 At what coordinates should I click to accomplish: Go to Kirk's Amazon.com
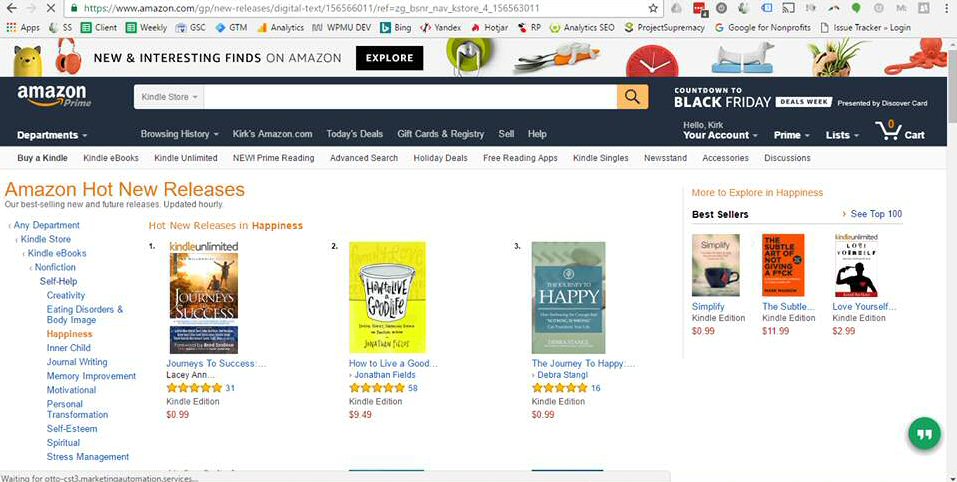pos(272,134)
